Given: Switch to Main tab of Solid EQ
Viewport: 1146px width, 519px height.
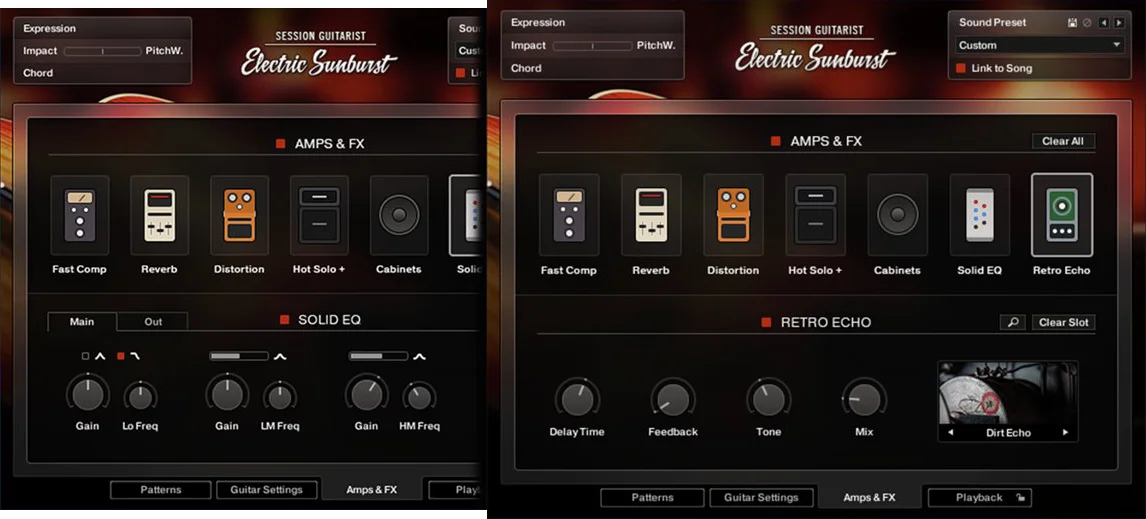Looking at the screenshot, I should click(82, 322).
